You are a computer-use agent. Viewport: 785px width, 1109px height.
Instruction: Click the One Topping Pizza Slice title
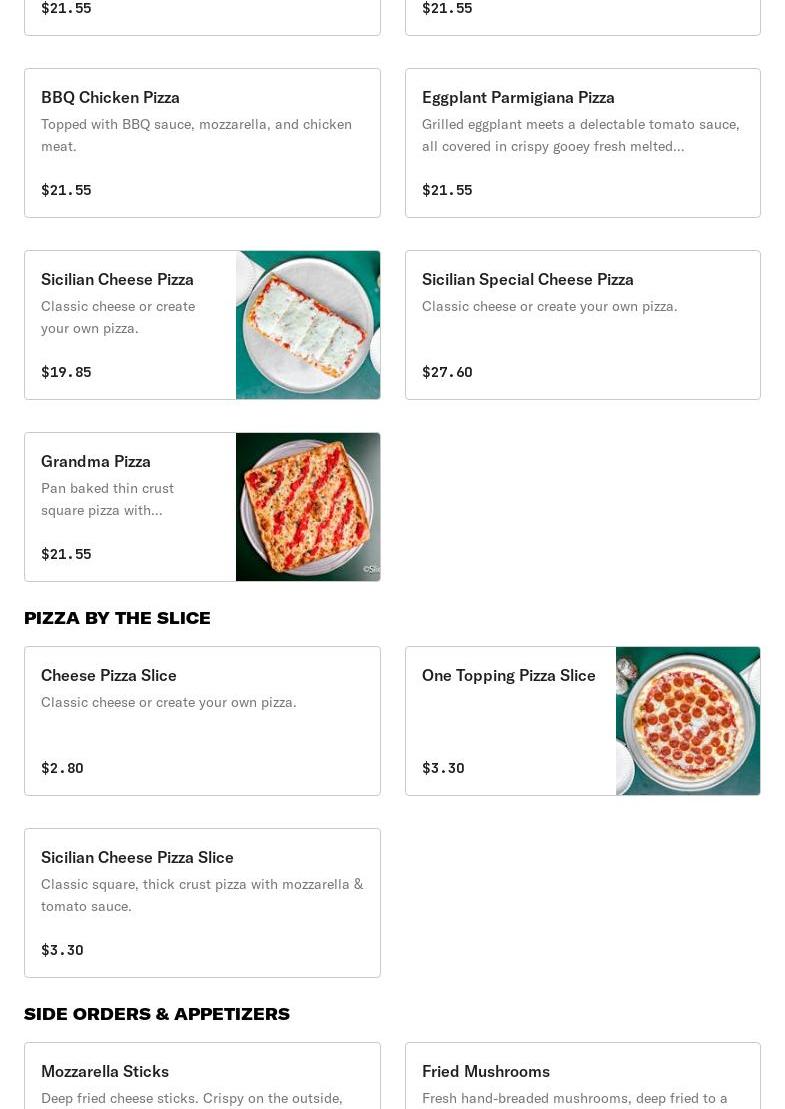[x=508, y=675]
